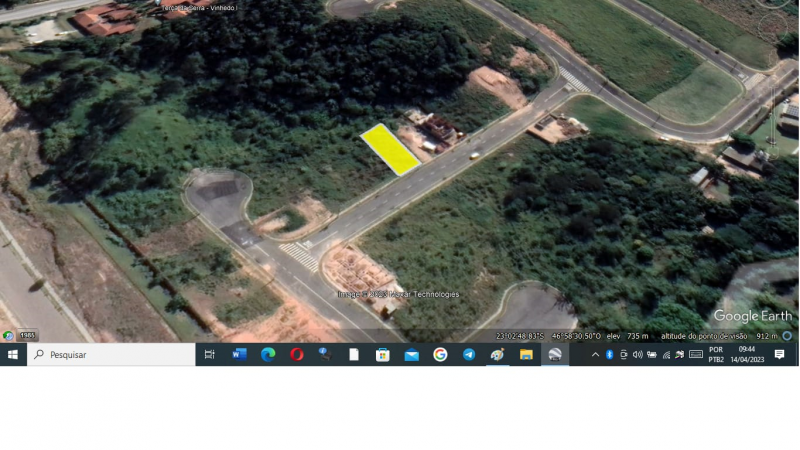Launch Microsoft Word from the taskbar
This screenshot has width=800, height=450.
[239, 355]
